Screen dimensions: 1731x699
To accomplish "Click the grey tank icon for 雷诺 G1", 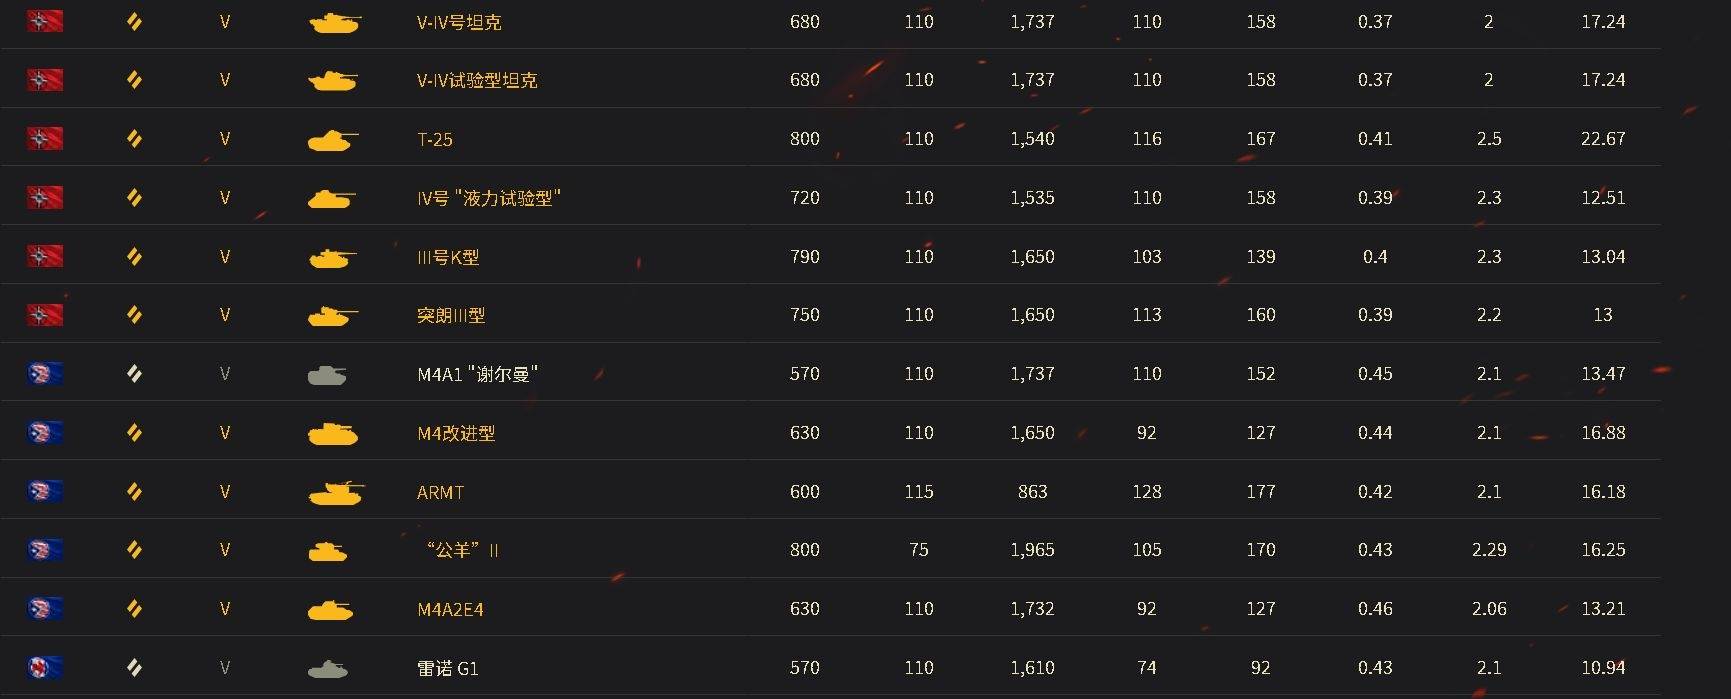I will point(328,668).
